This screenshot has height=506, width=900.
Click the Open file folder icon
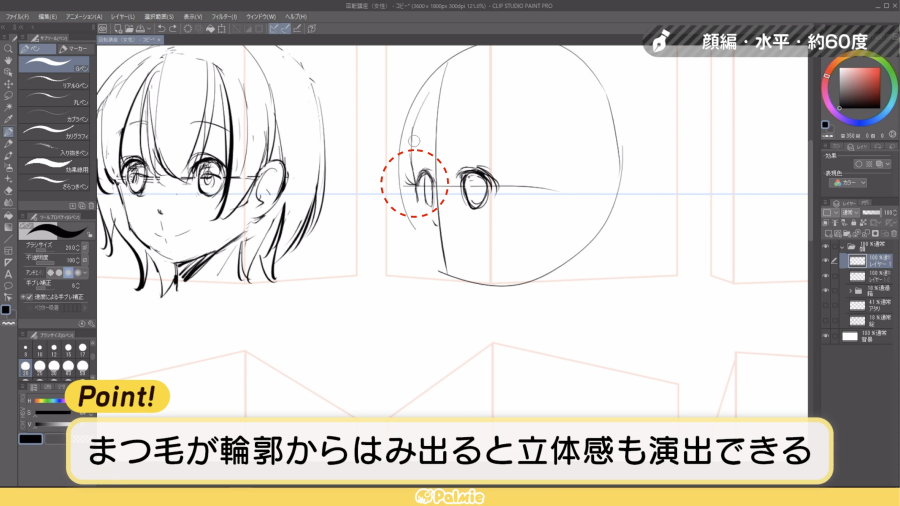[129, 28]
